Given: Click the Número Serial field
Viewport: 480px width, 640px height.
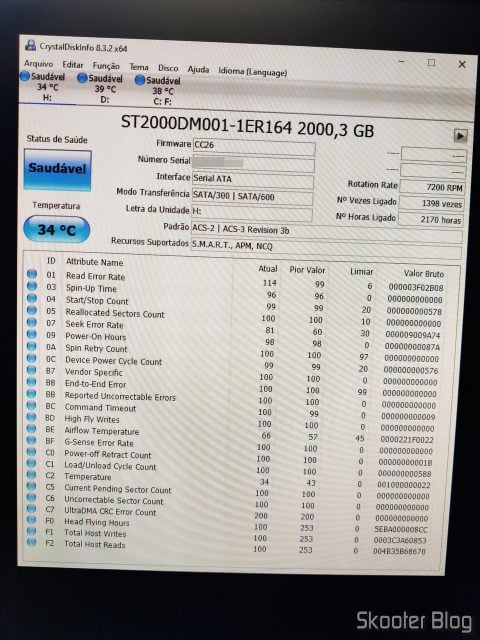Looking at the screenshot, I should (253, 164).
